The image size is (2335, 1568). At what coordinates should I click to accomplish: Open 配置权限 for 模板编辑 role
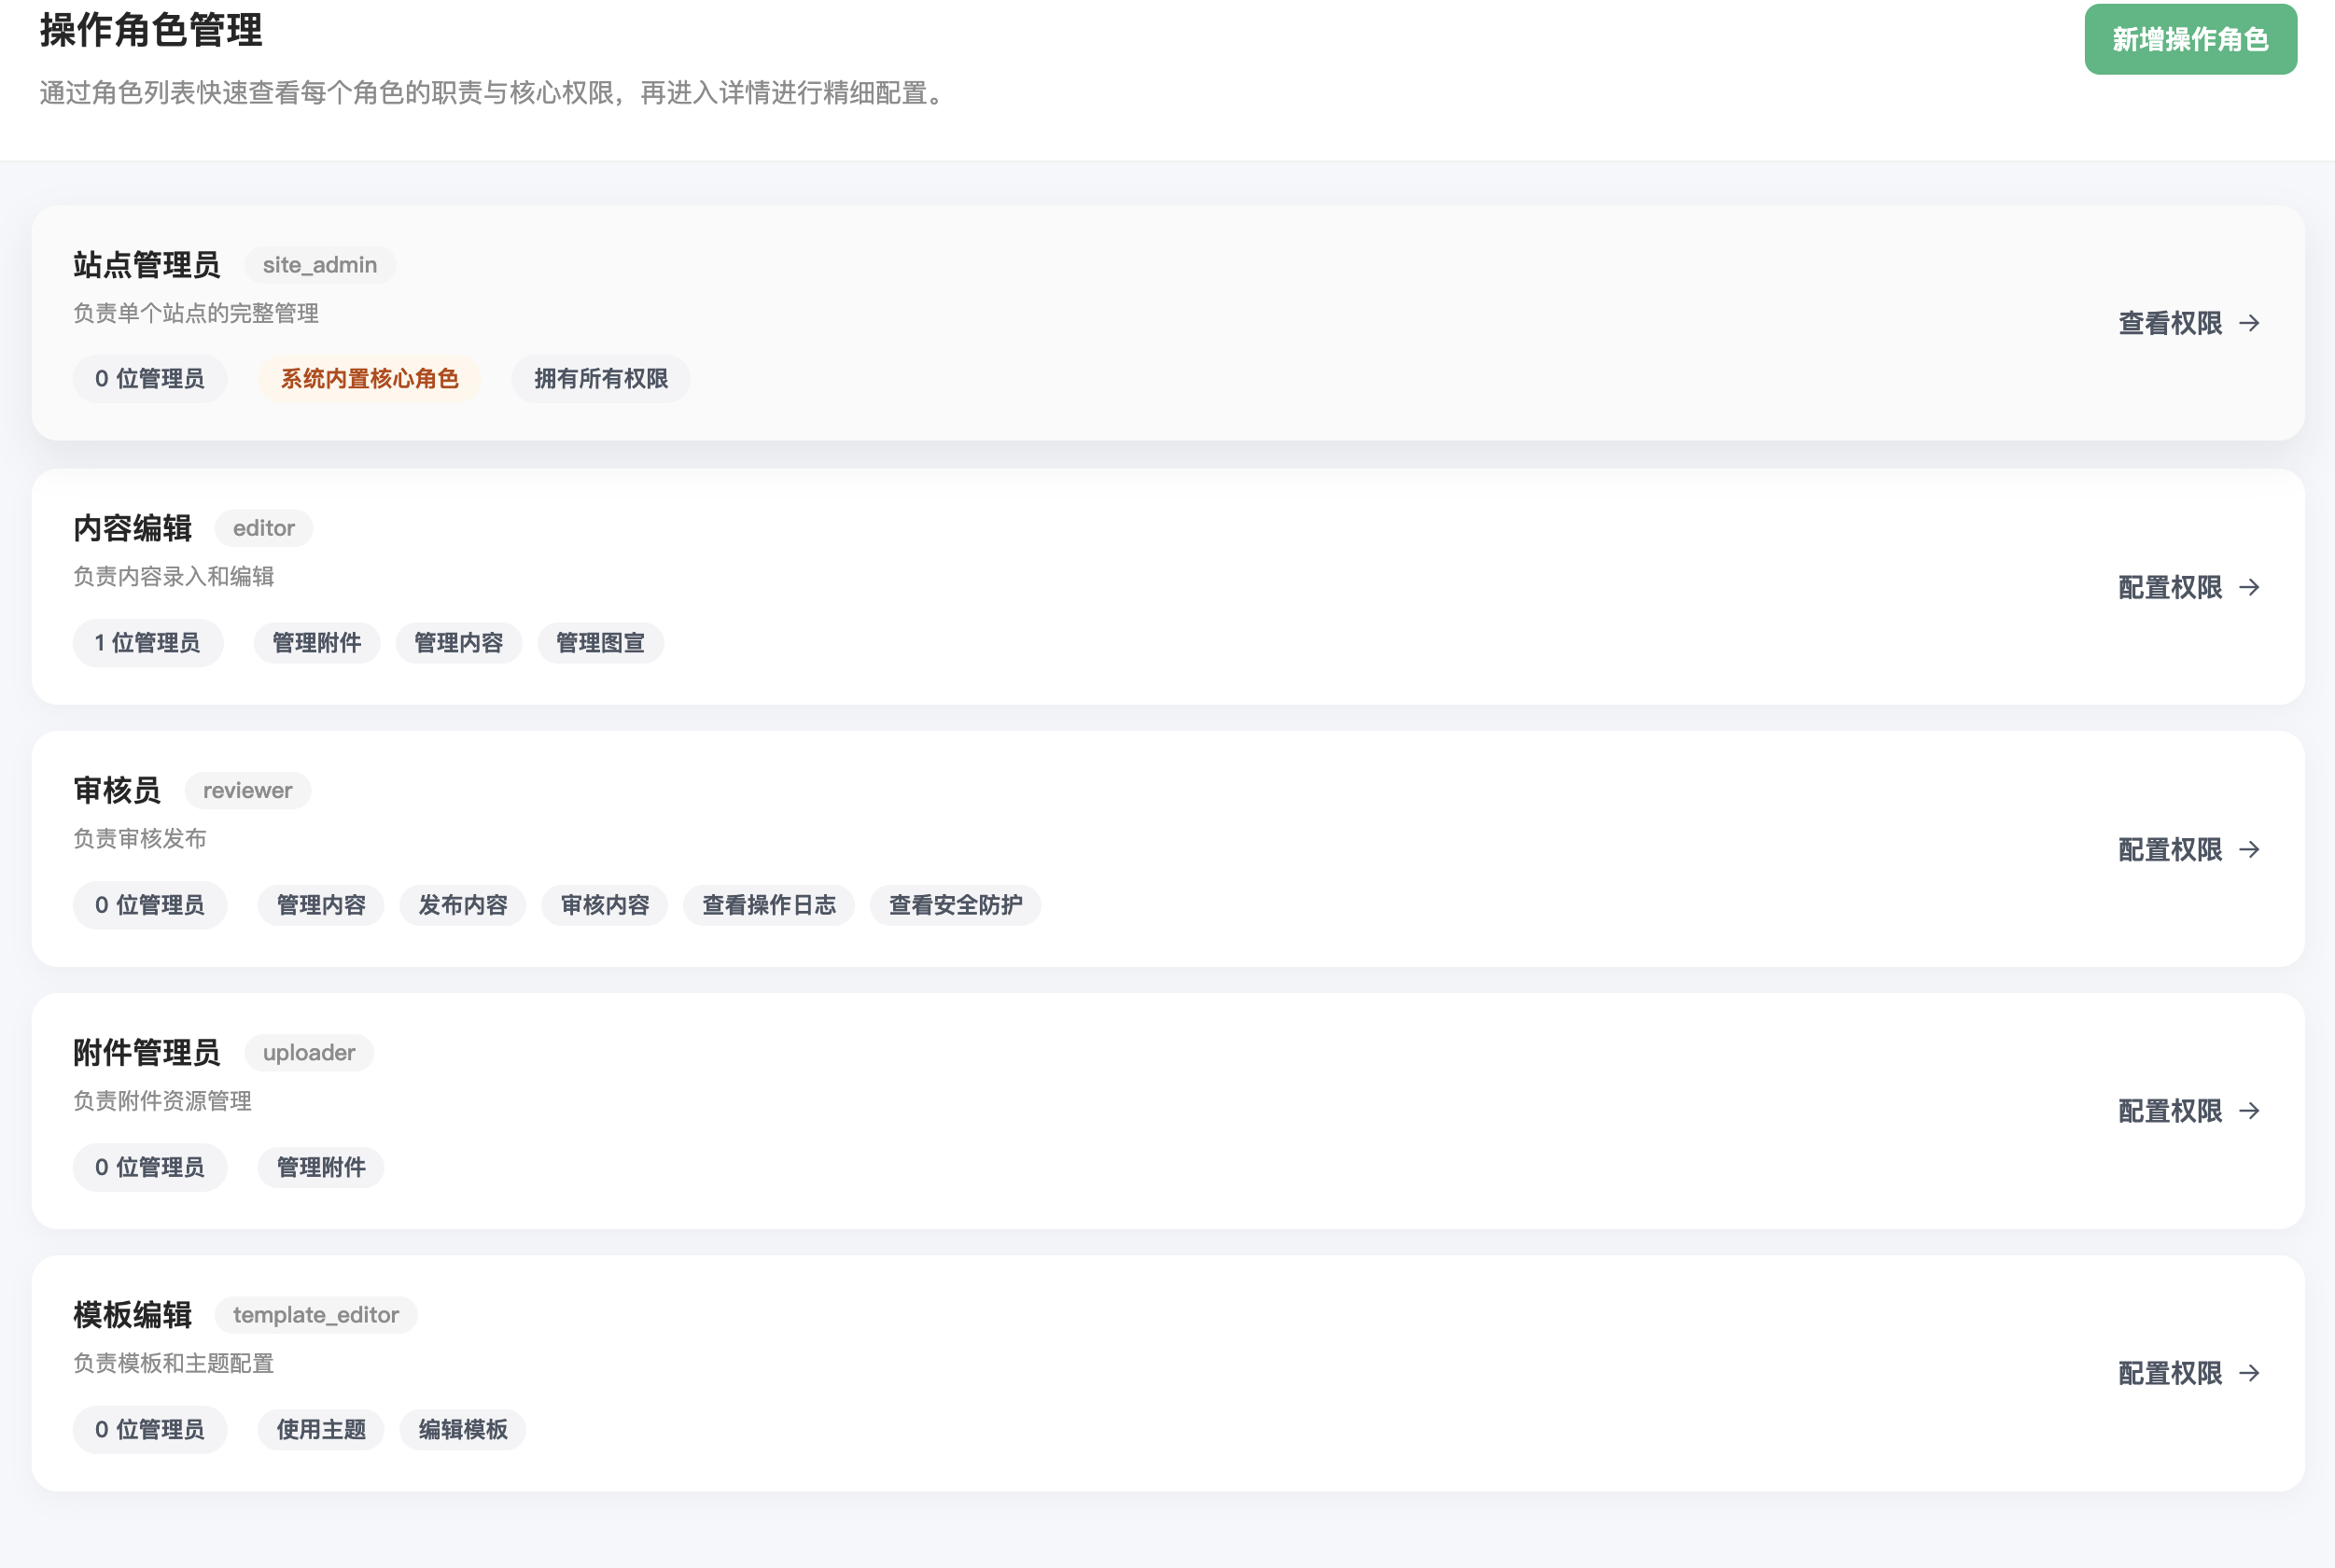click(2169, 1373)
